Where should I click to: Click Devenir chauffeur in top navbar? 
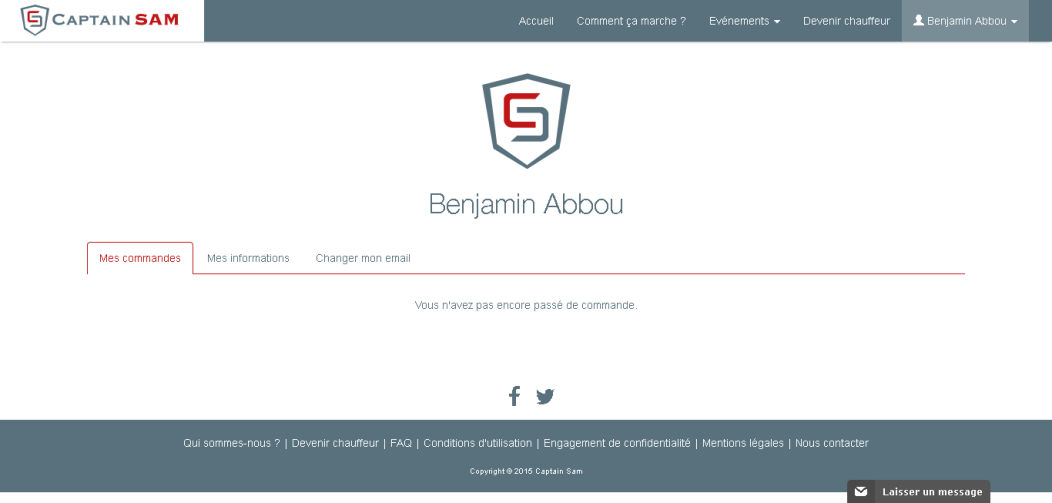pyautogui.click(x=847, y=21)
